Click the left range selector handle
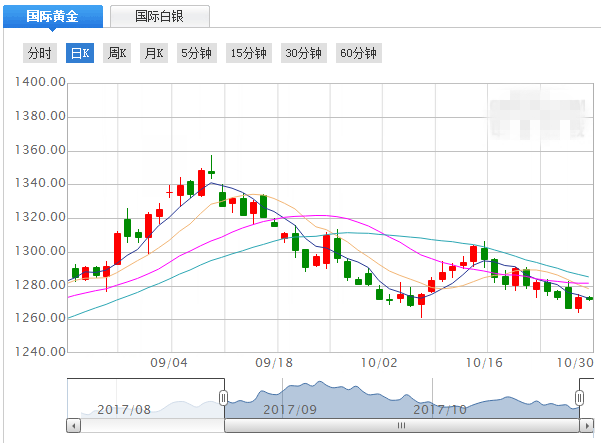This screenshot has height=443, width=601. point(224,397)
